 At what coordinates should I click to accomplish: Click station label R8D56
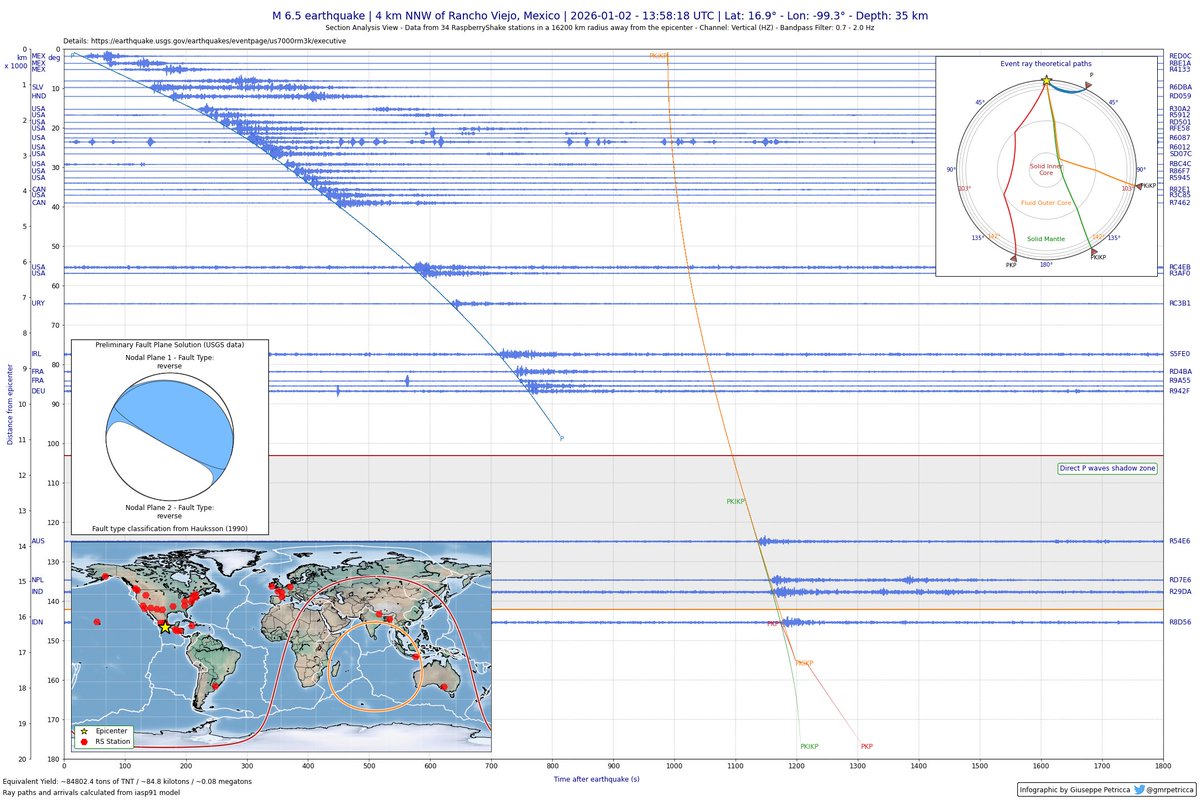(x=1180, y=622)
